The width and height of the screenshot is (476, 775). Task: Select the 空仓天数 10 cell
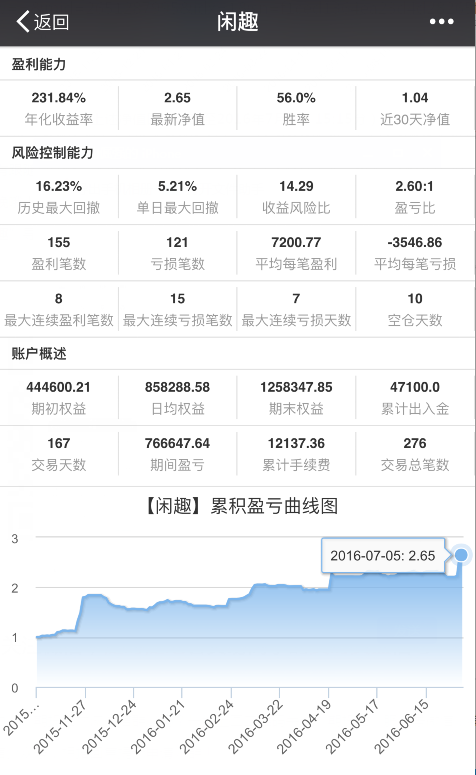415,309
